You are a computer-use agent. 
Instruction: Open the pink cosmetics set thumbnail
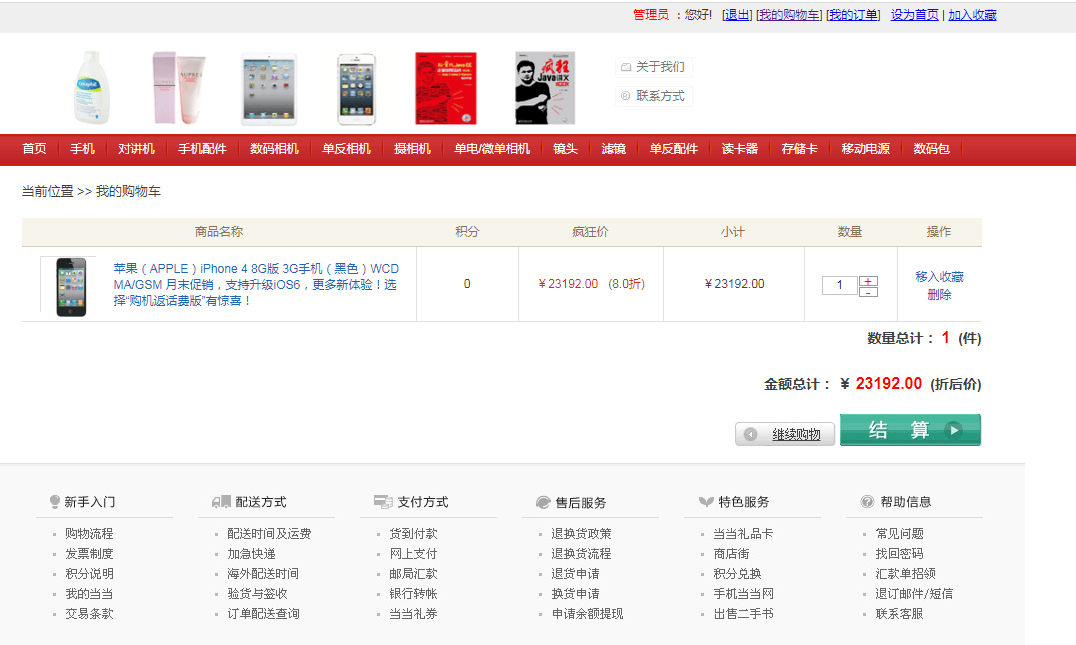click(x=178, y=87)
